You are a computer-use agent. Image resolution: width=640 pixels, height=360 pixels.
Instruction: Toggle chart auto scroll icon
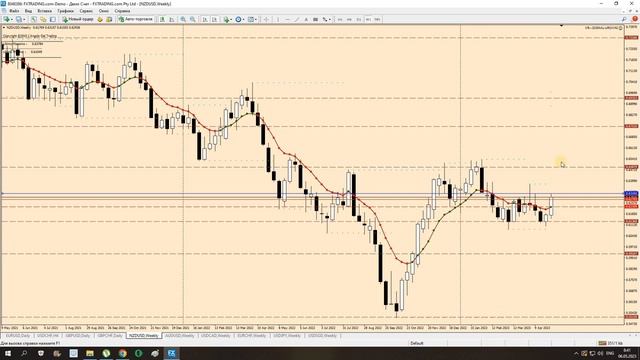pyautogui.click(x=205, y=19)
